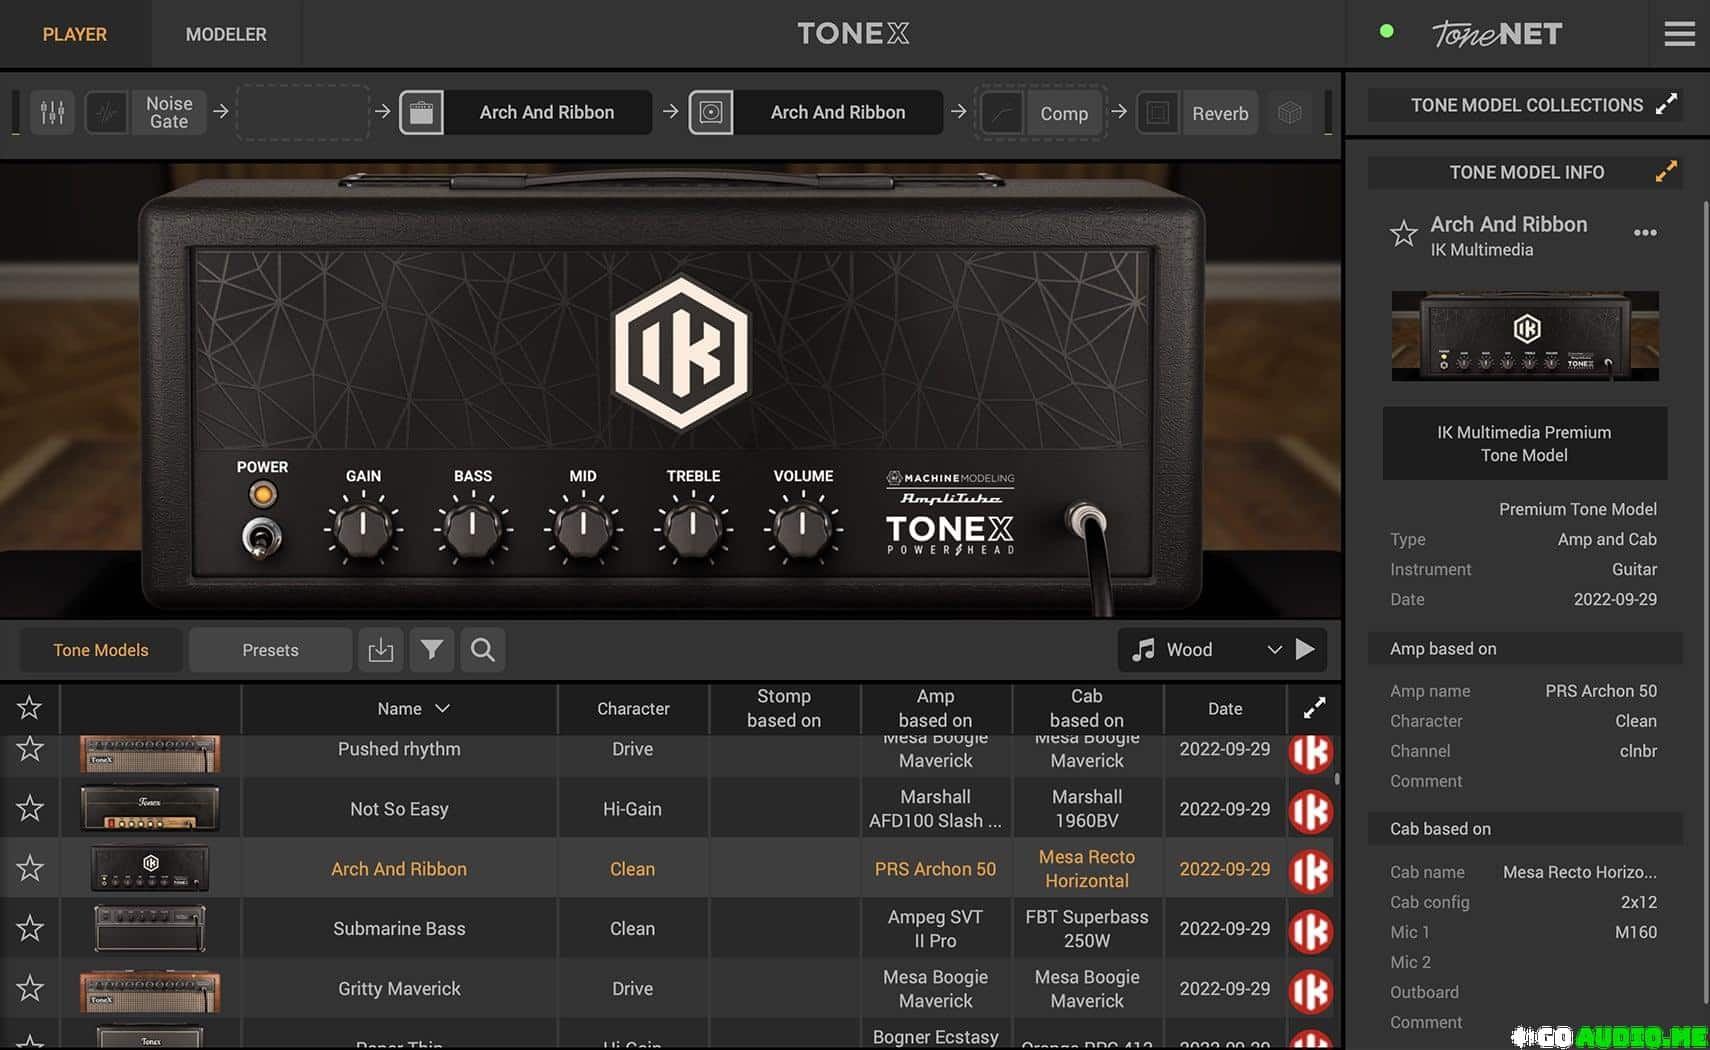This screenshot has height=1050, width=1710.
Task: Open the three-dot options for Arch And Ribbon
Action: 1645,233
